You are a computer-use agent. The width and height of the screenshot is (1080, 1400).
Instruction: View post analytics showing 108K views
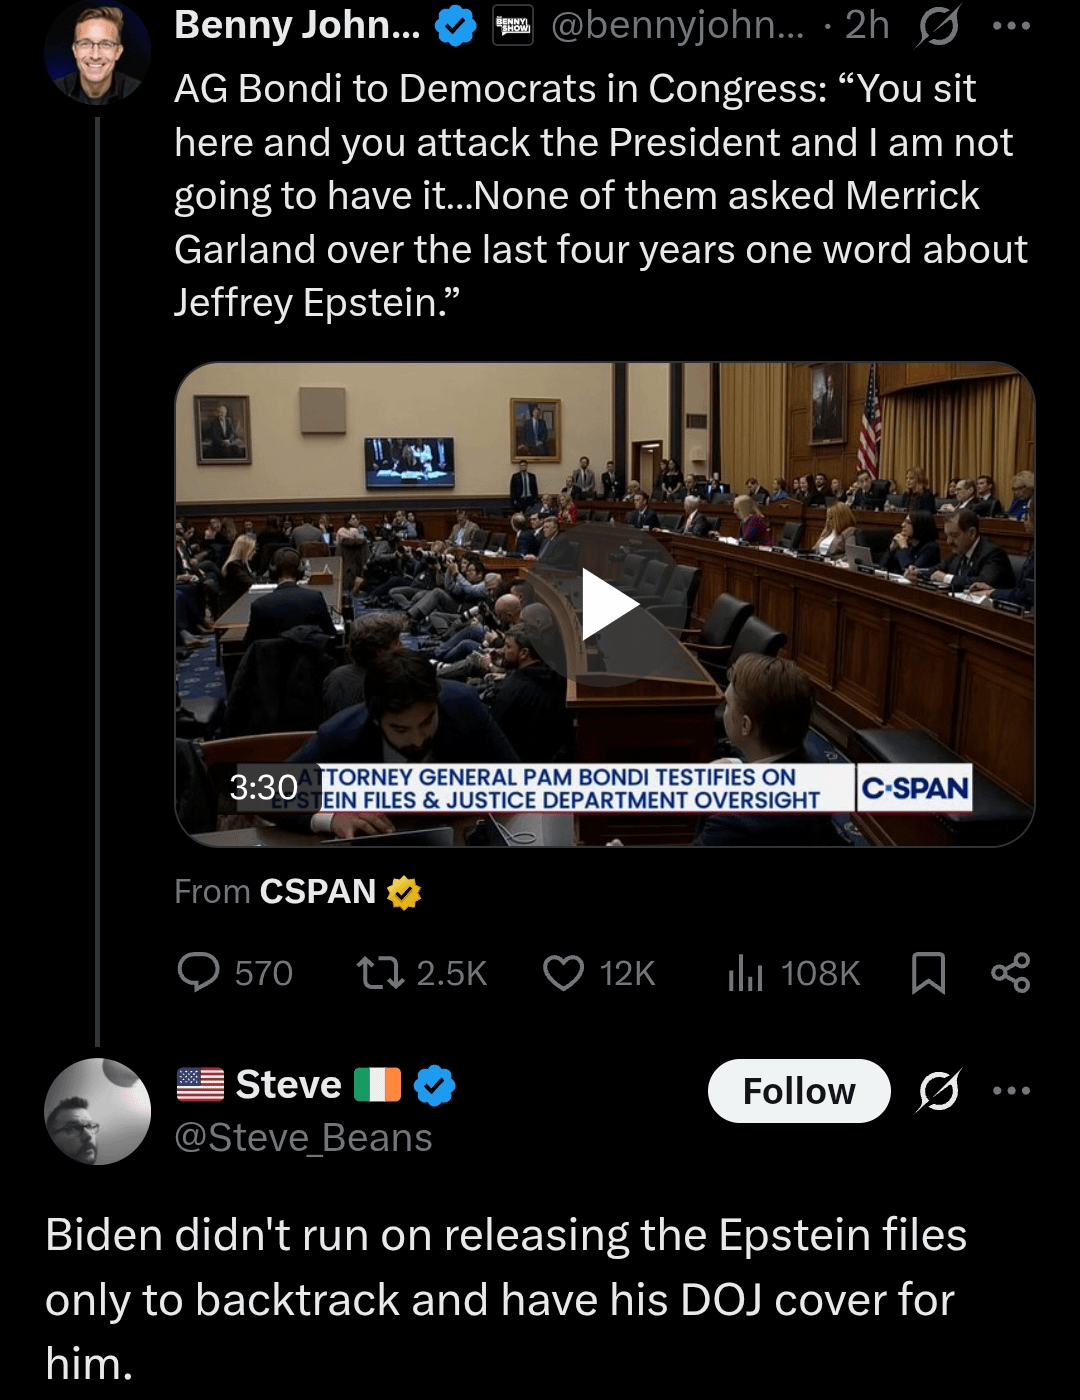click(x=745, y=972)
